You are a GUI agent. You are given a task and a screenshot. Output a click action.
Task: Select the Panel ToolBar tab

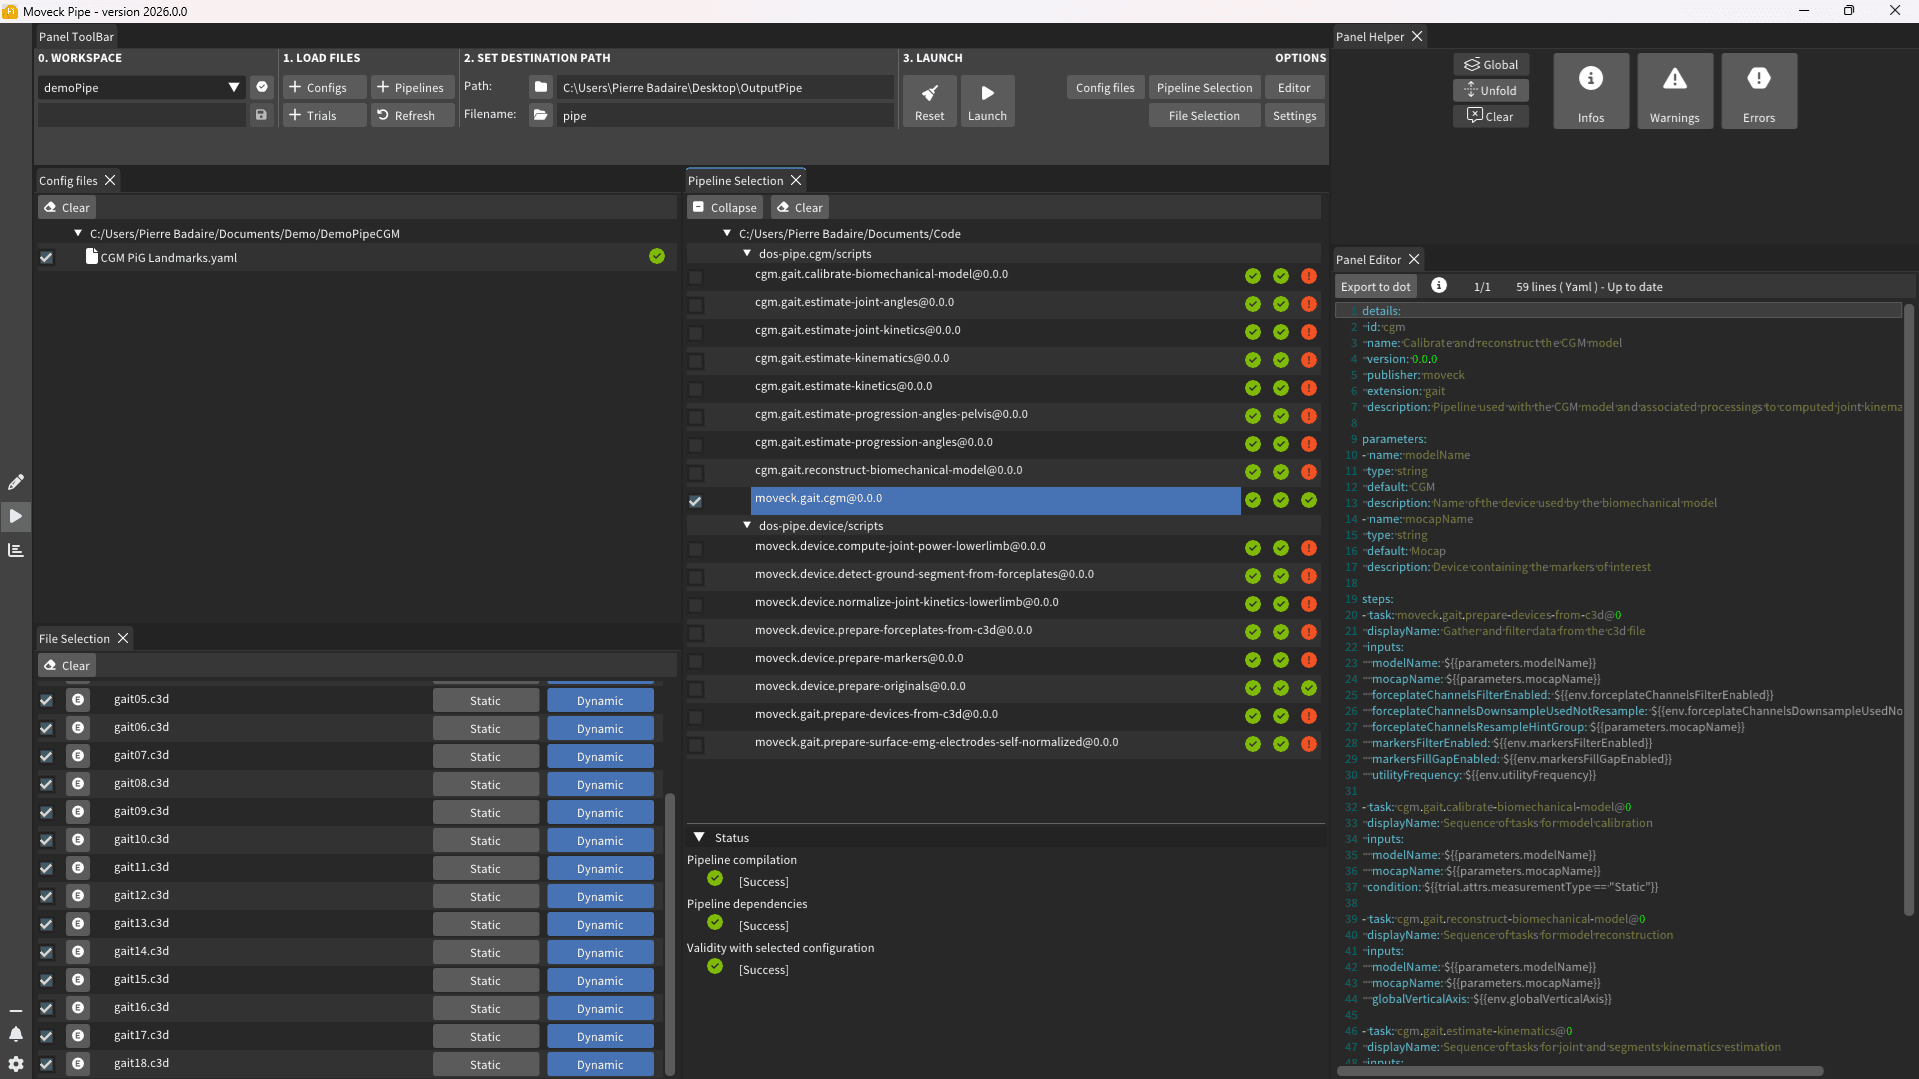(76, 36)
